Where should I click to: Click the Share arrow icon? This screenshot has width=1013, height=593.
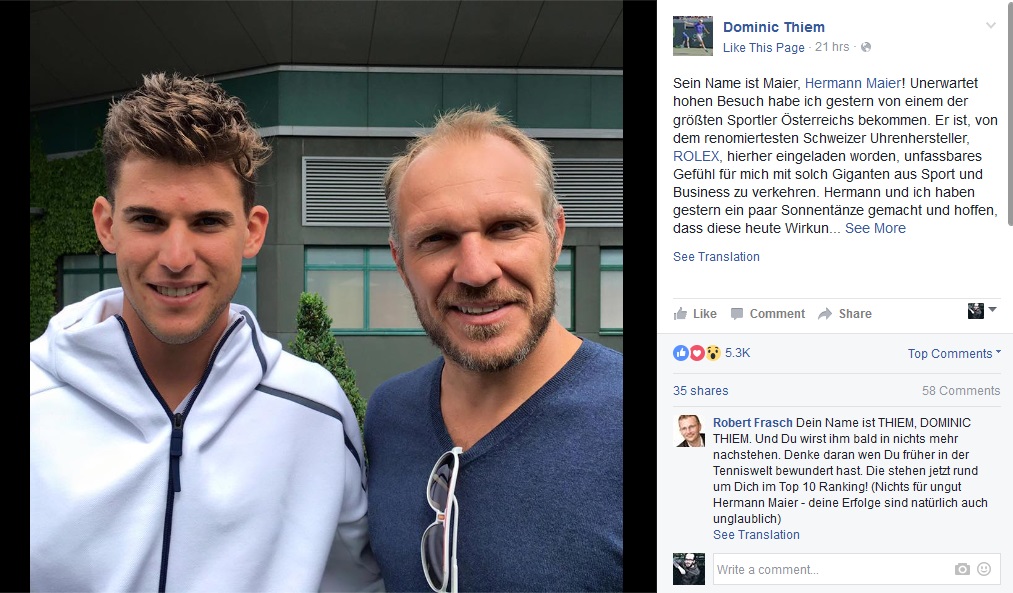coord(825,314)
